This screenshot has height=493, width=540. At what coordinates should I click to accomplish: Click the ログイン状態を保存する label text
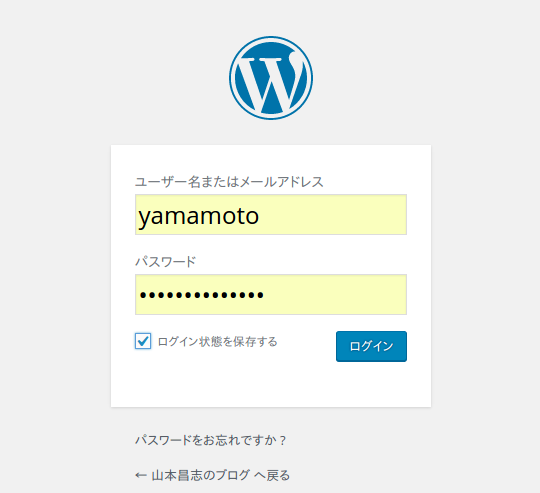217,342
